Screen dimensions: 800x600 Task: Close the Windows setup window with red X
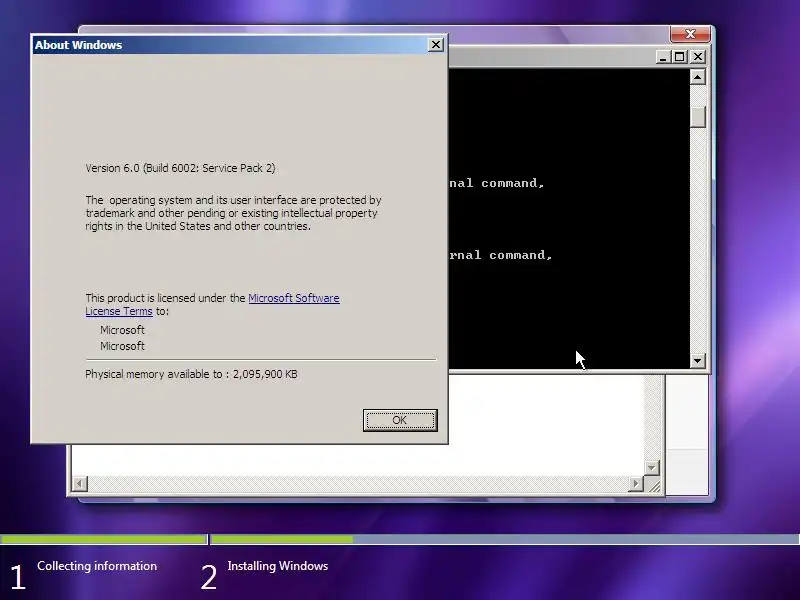(x=690, y=34)
